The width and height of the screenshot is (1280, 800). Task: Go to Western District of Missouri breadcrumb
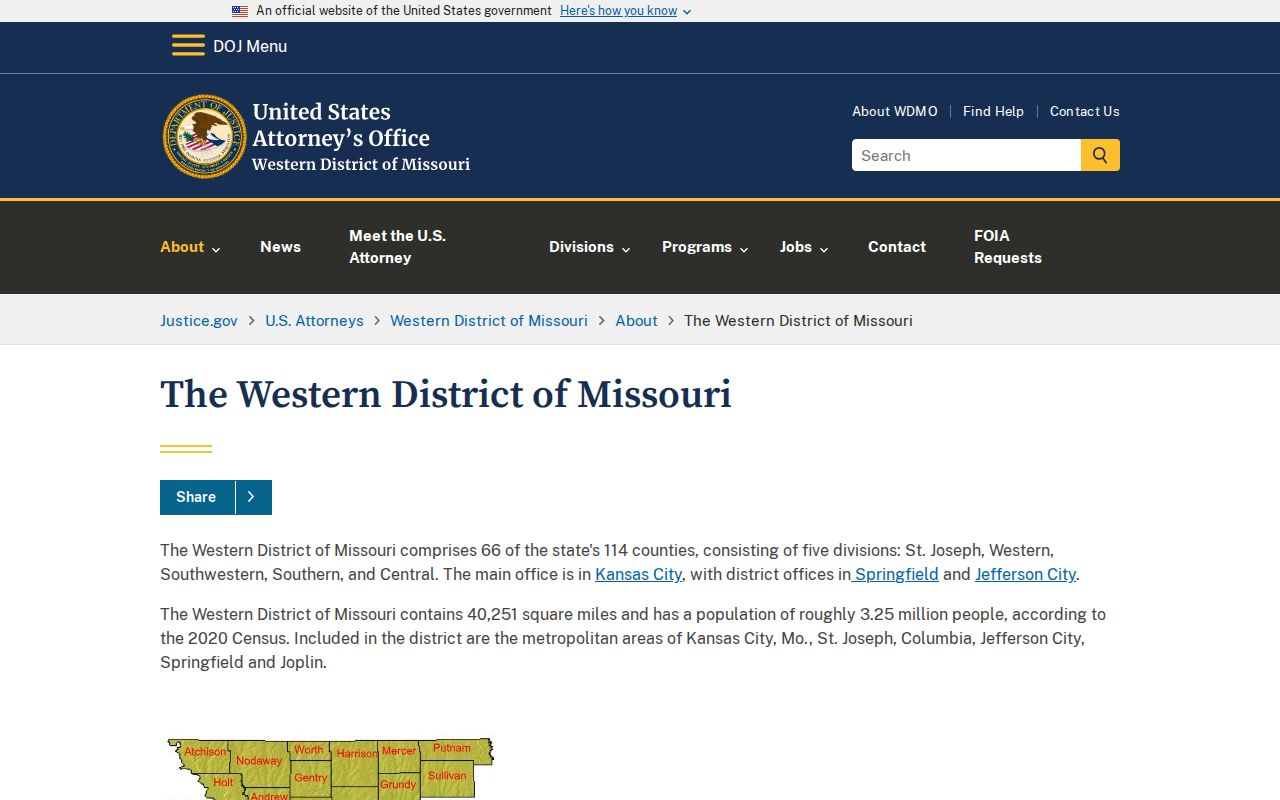click(489, 321)
